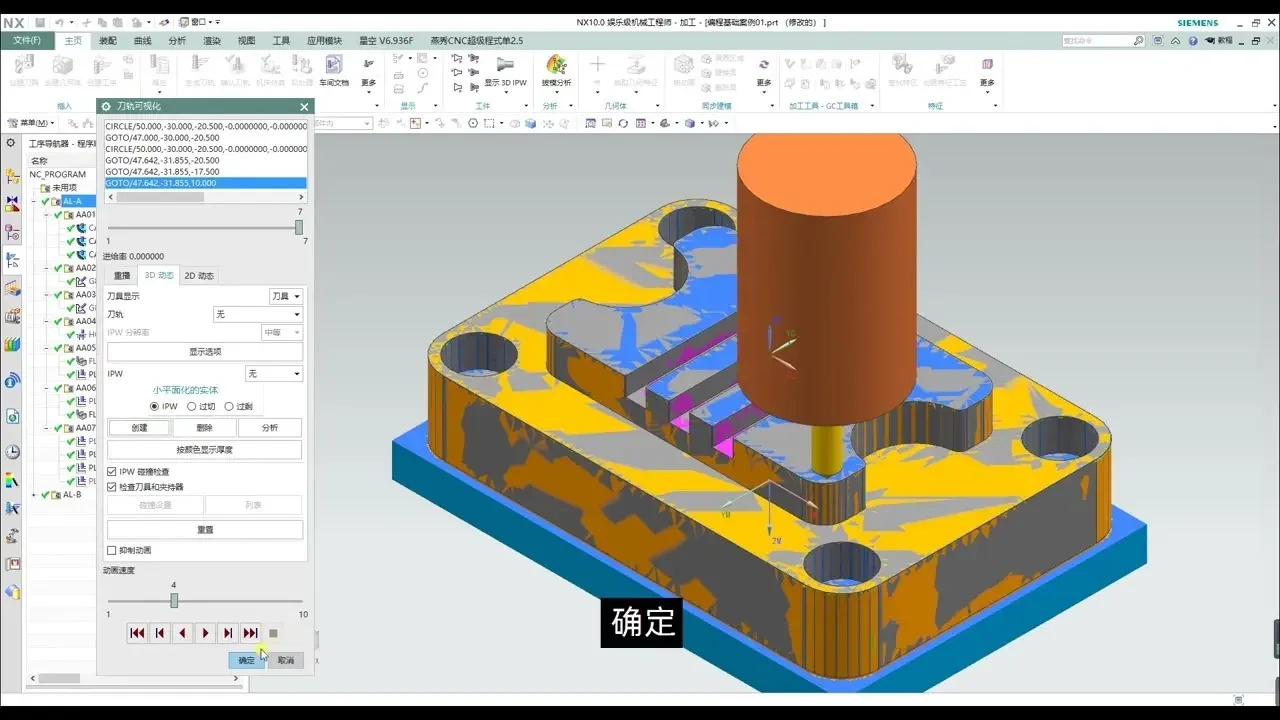Click the 按颜色显示厚度 button
This screenshot has height=720, width=1280.
pyautogui.click(x=205, y=450)
